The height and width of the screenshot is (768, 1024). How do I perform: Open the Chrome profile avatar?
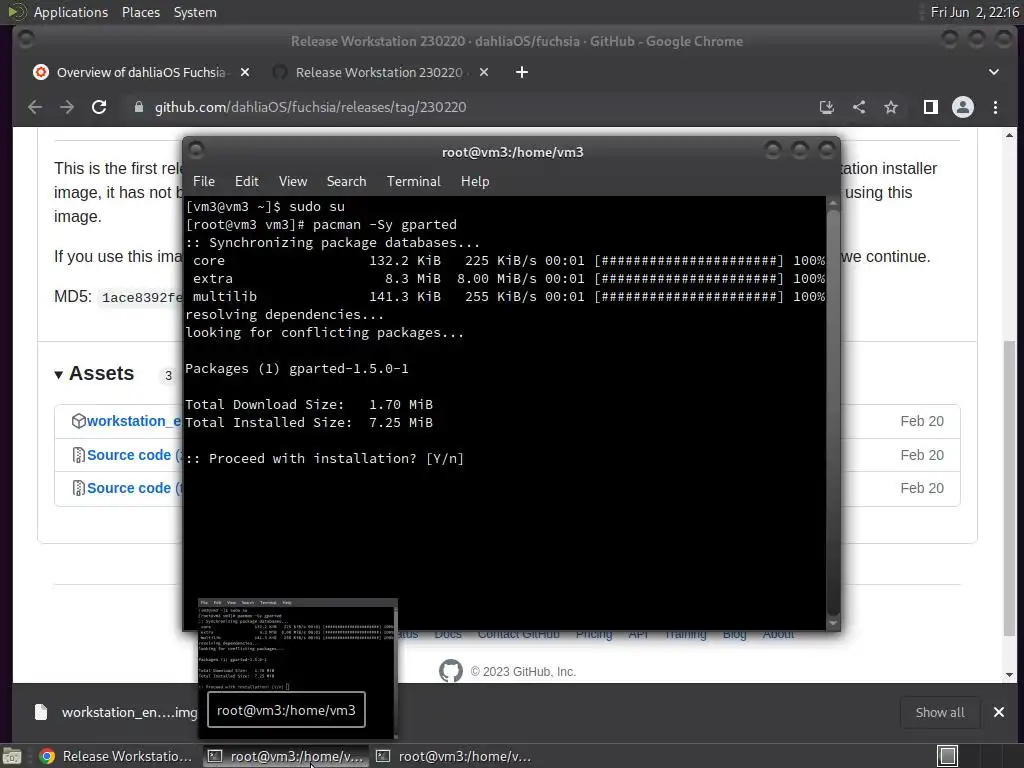point(963,107)
